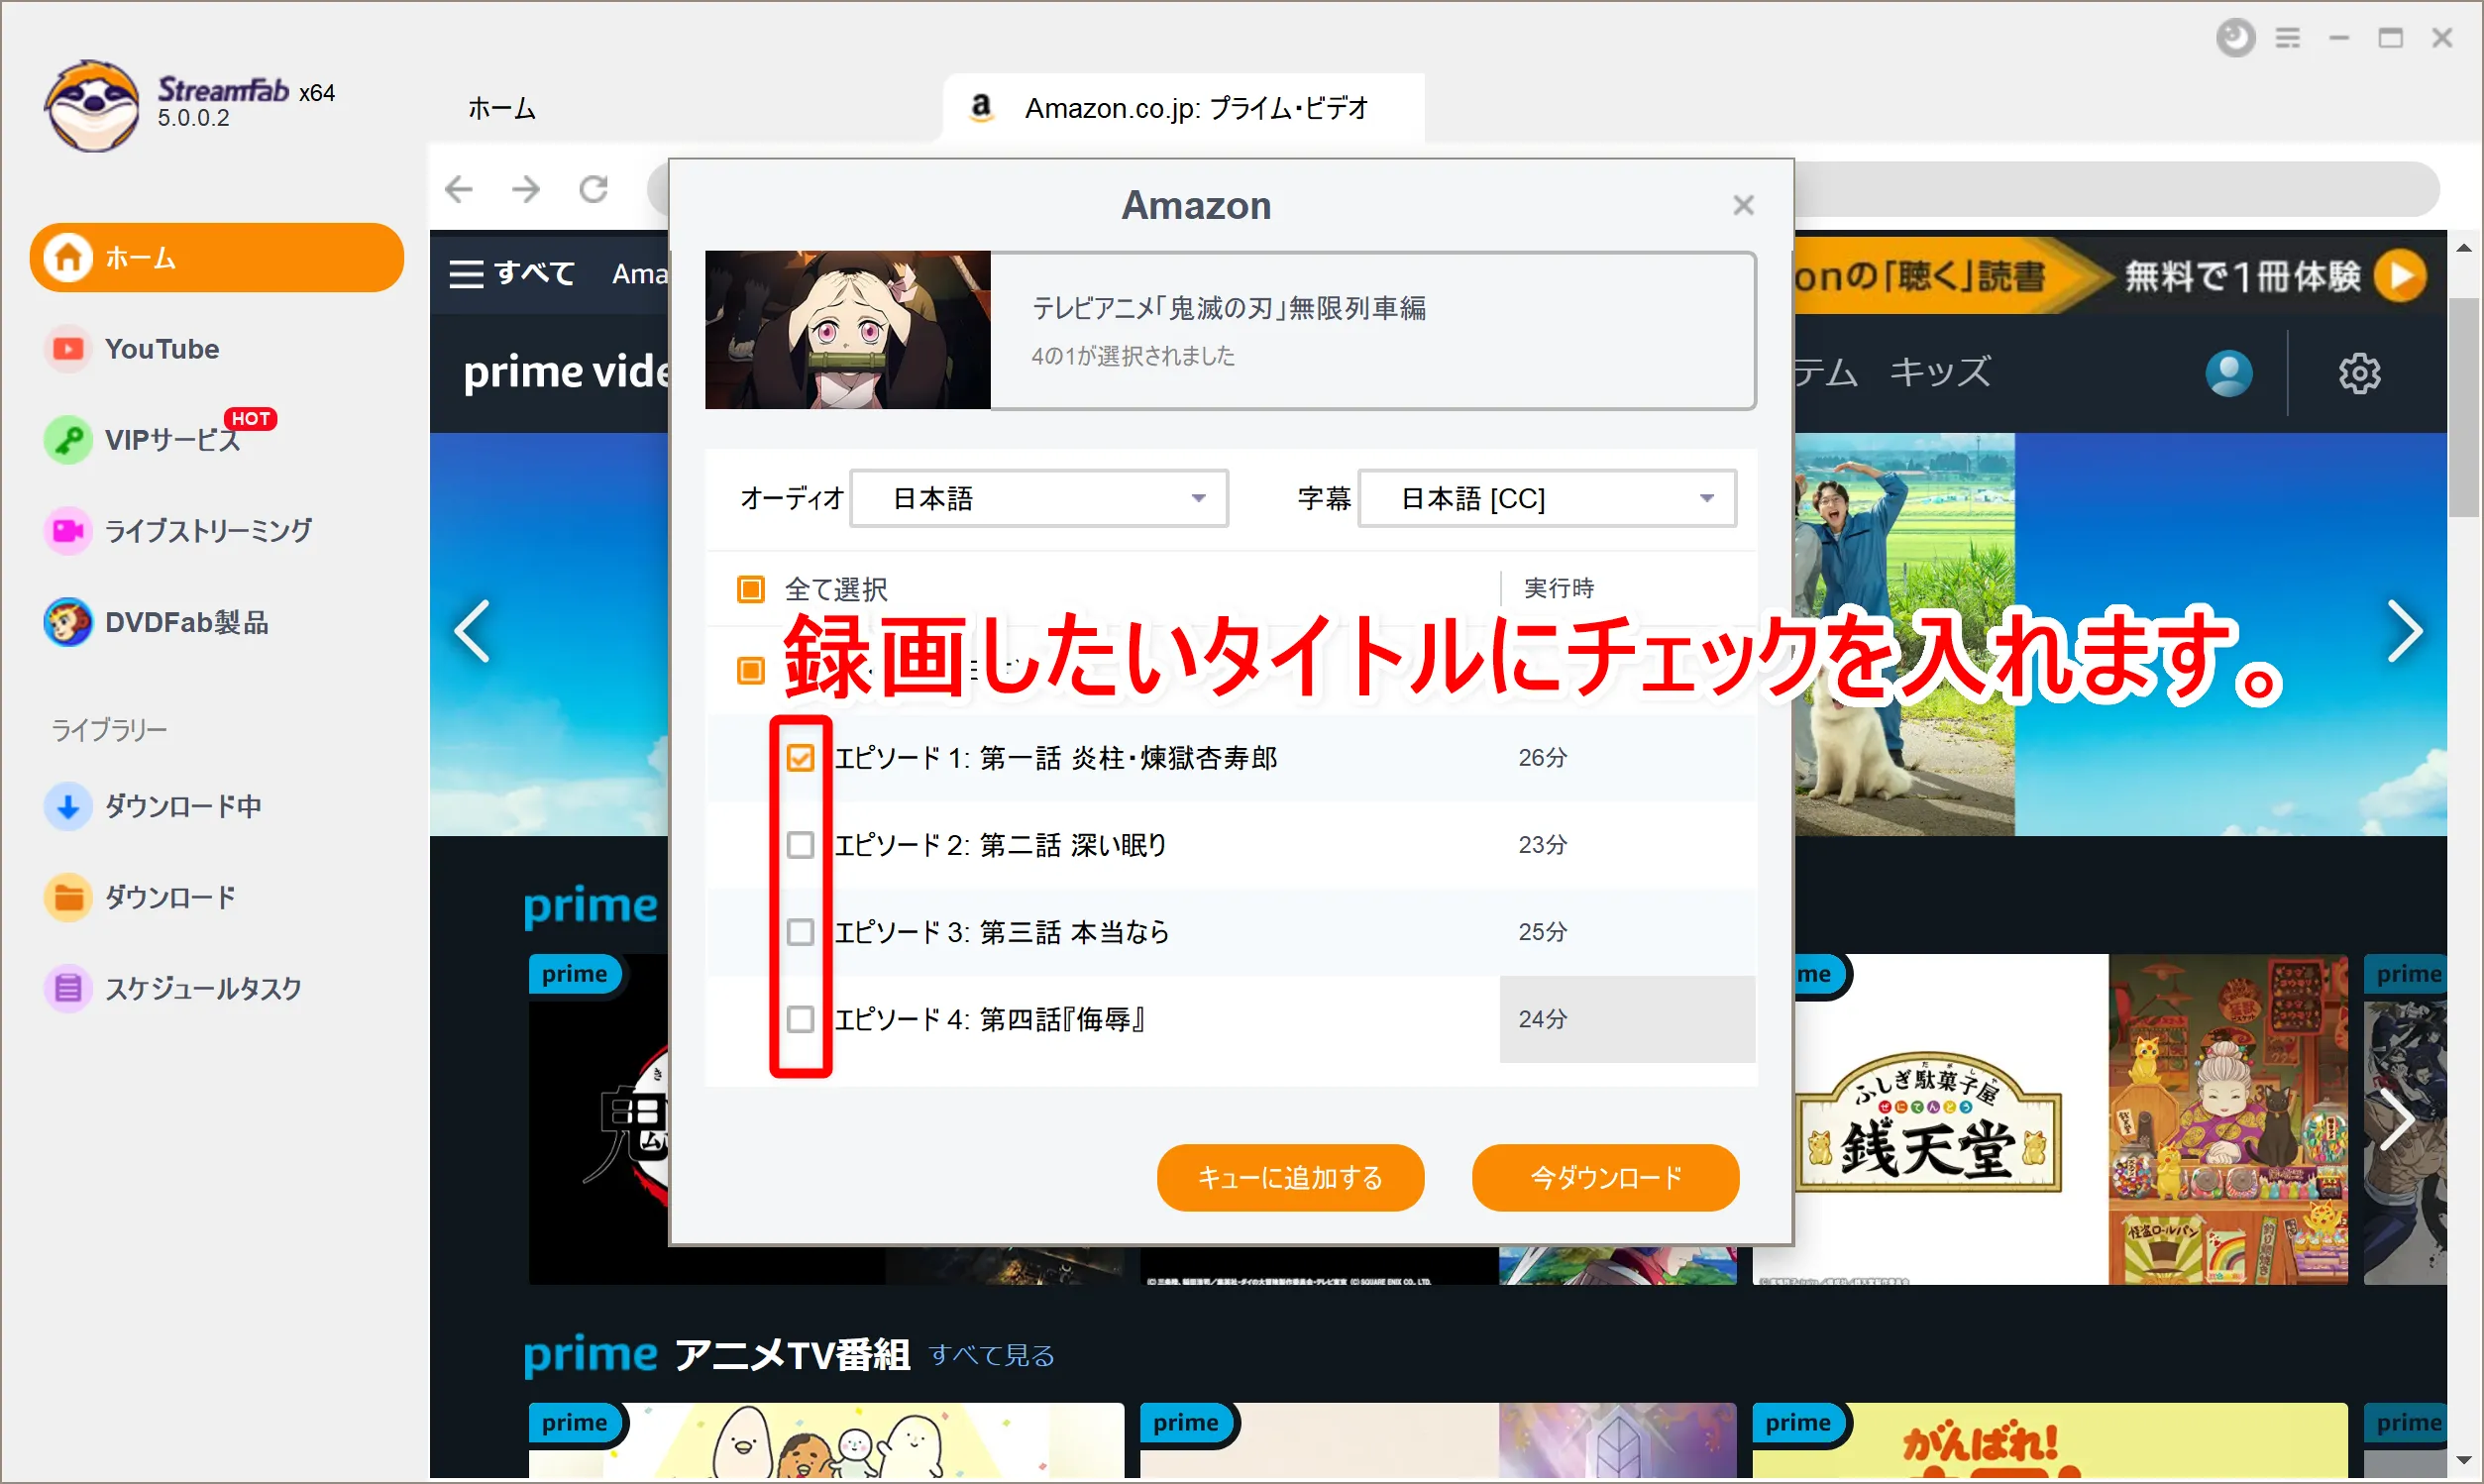Go back in the browser

(x=459, y=189)
